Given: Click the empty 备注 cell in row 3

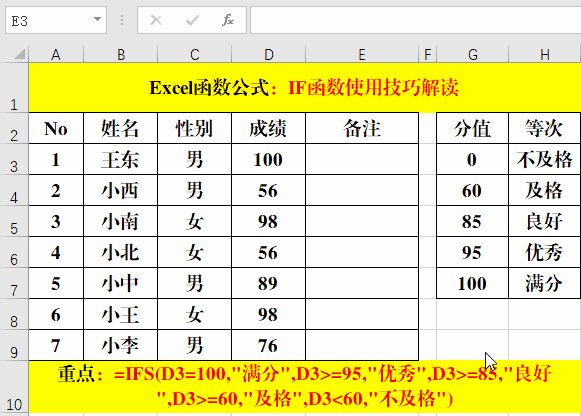Looking at the screenshot, I should coord(362,159).
